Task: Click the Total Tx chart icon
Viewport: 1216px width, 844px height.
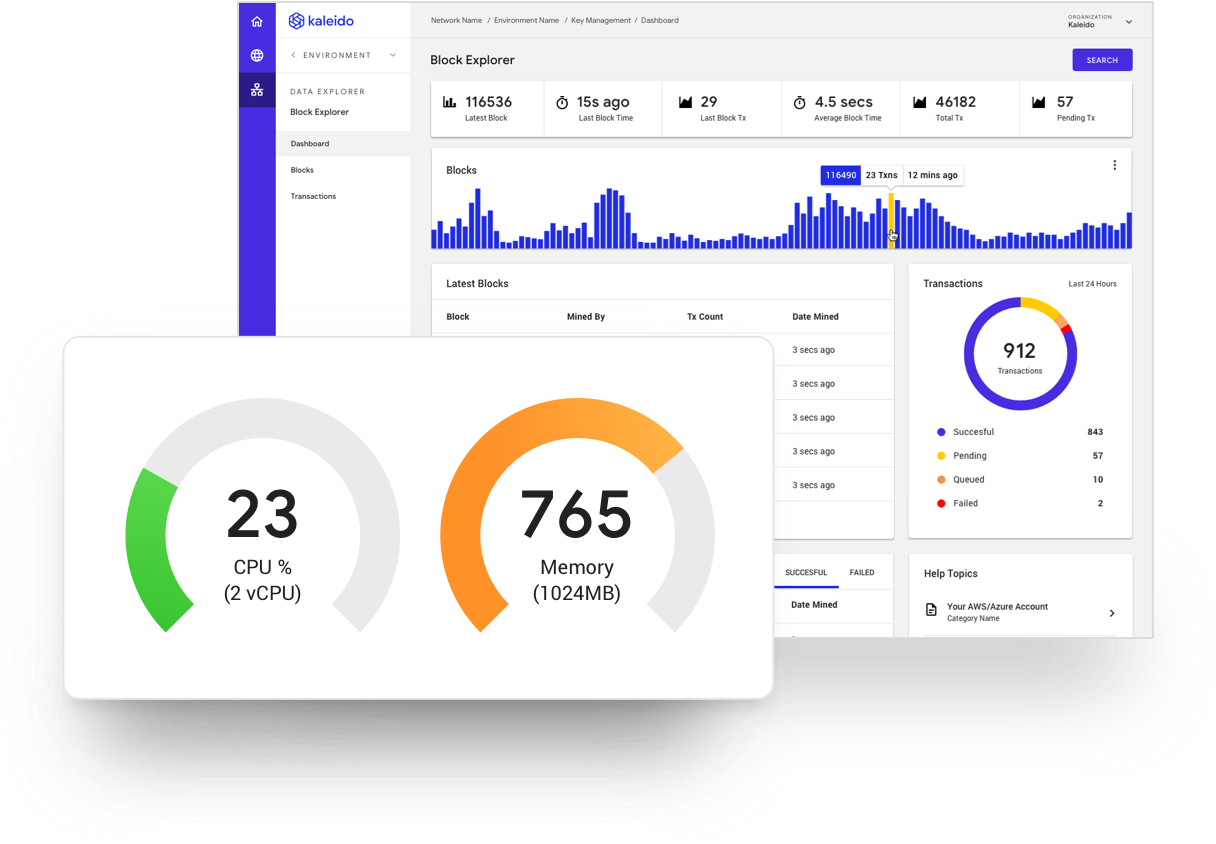Action: tap(920, 102)
